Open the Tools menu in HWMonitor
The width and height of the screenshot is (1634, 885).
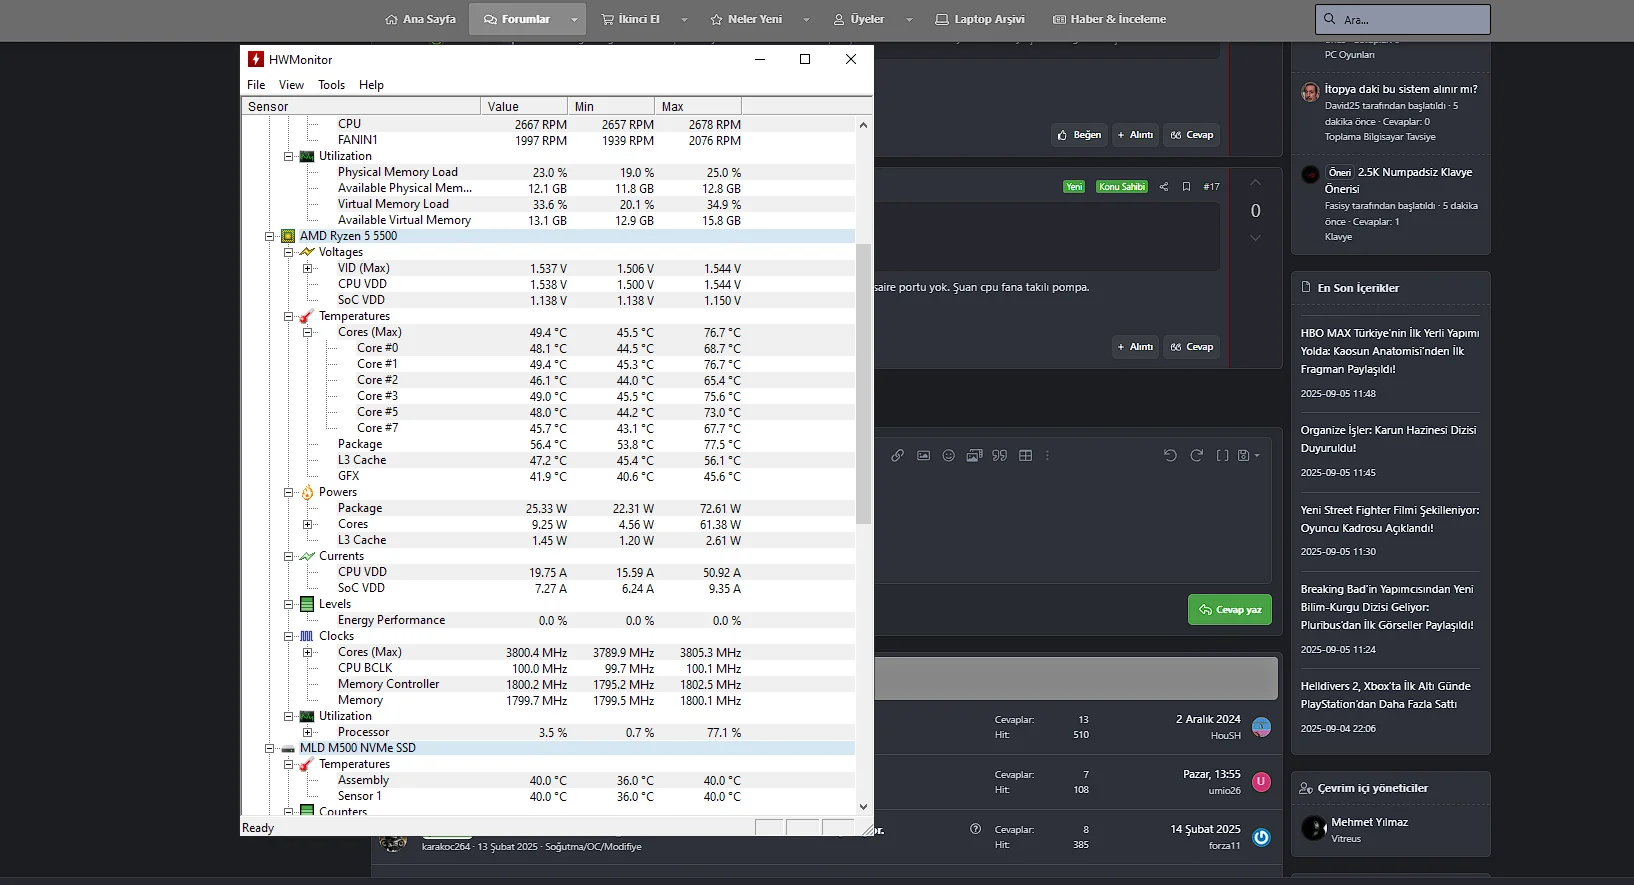coord(331,85)
